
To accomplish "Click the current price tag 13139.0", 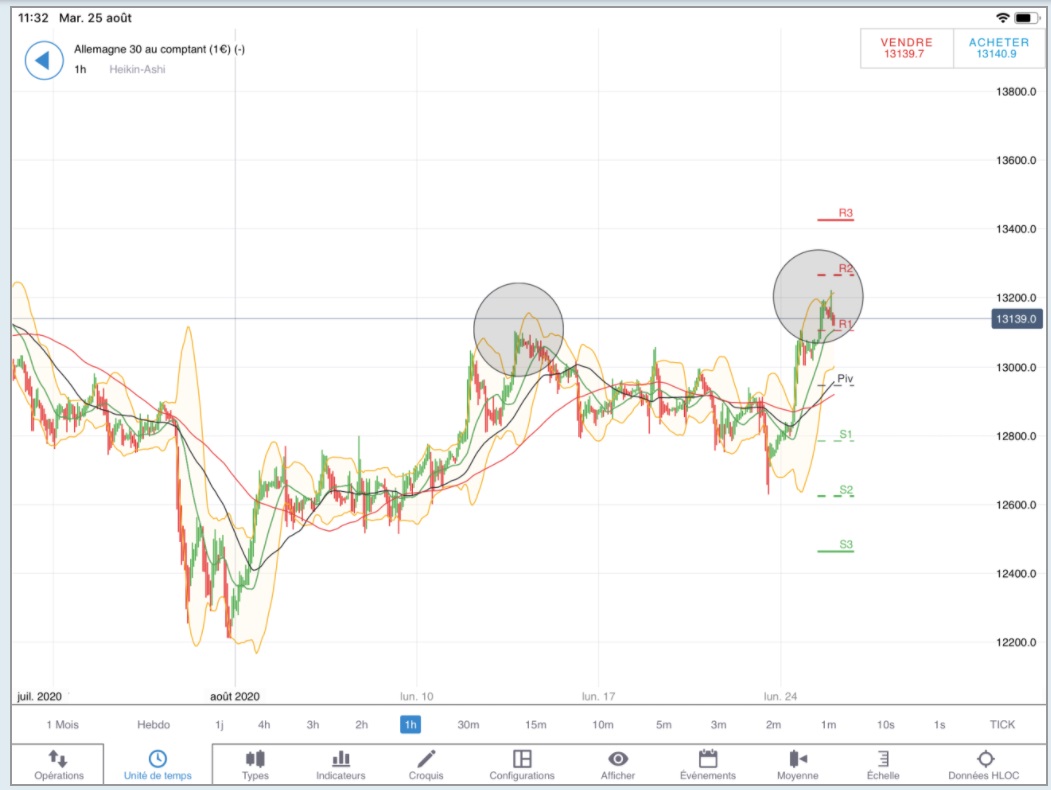I will click(1016, 319).
